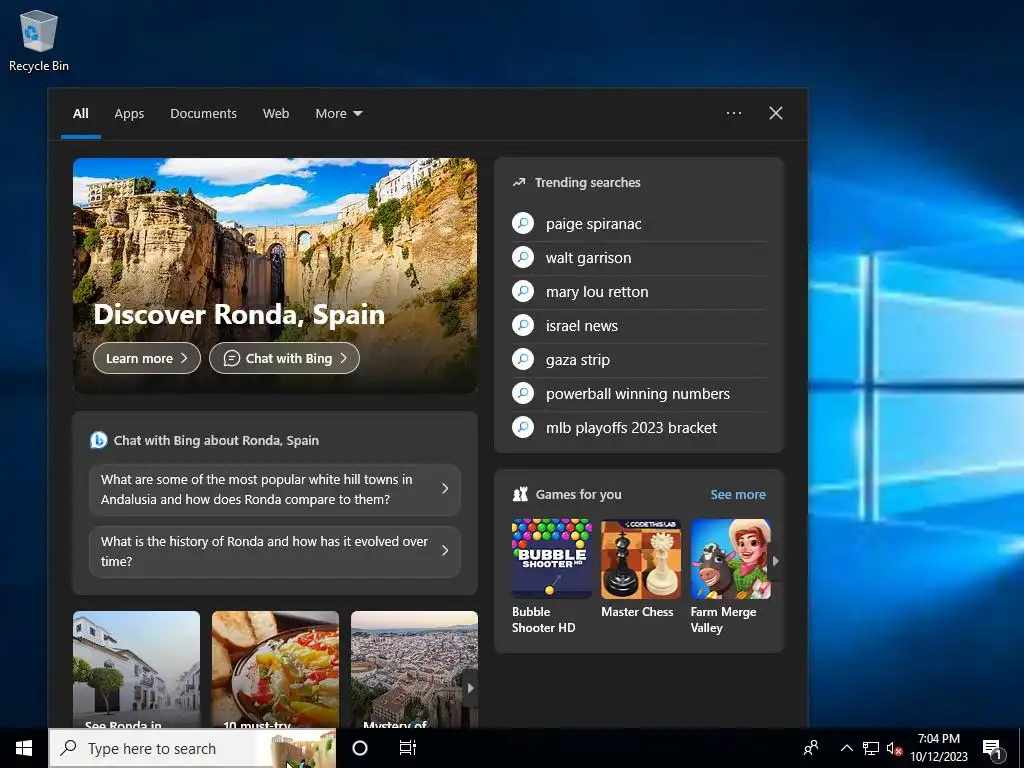Click Bubble Shooter HD label text

[543, 620]
